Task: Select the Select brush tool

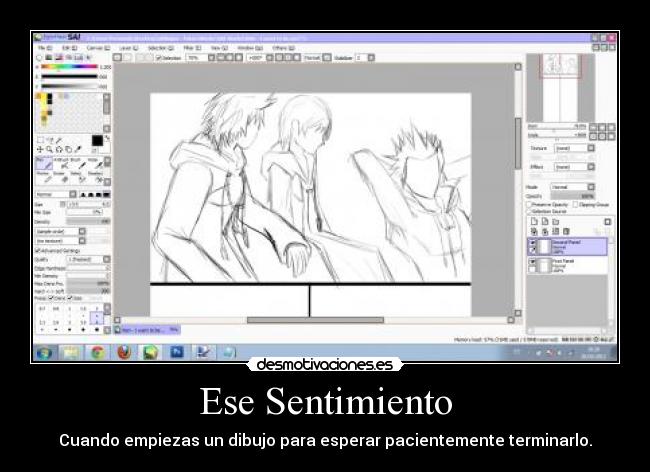Action: click(77, 177)
